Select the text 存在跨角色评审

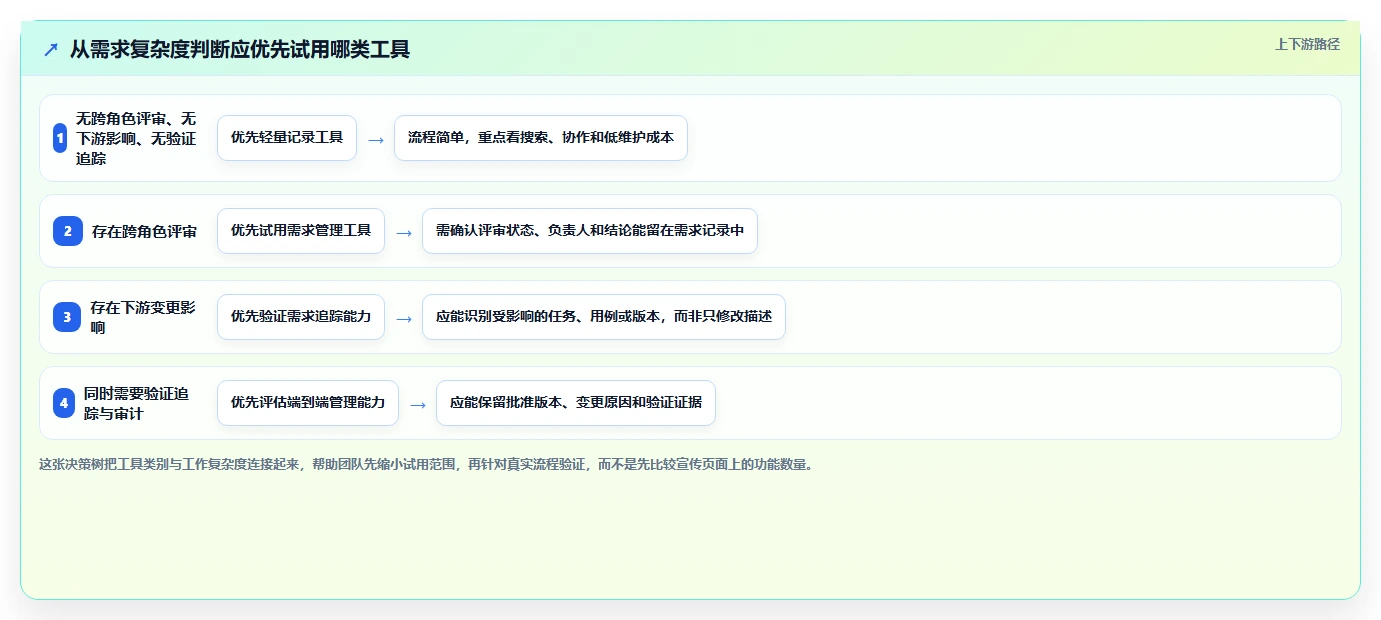pyautogui.click(x=144, y=231)
